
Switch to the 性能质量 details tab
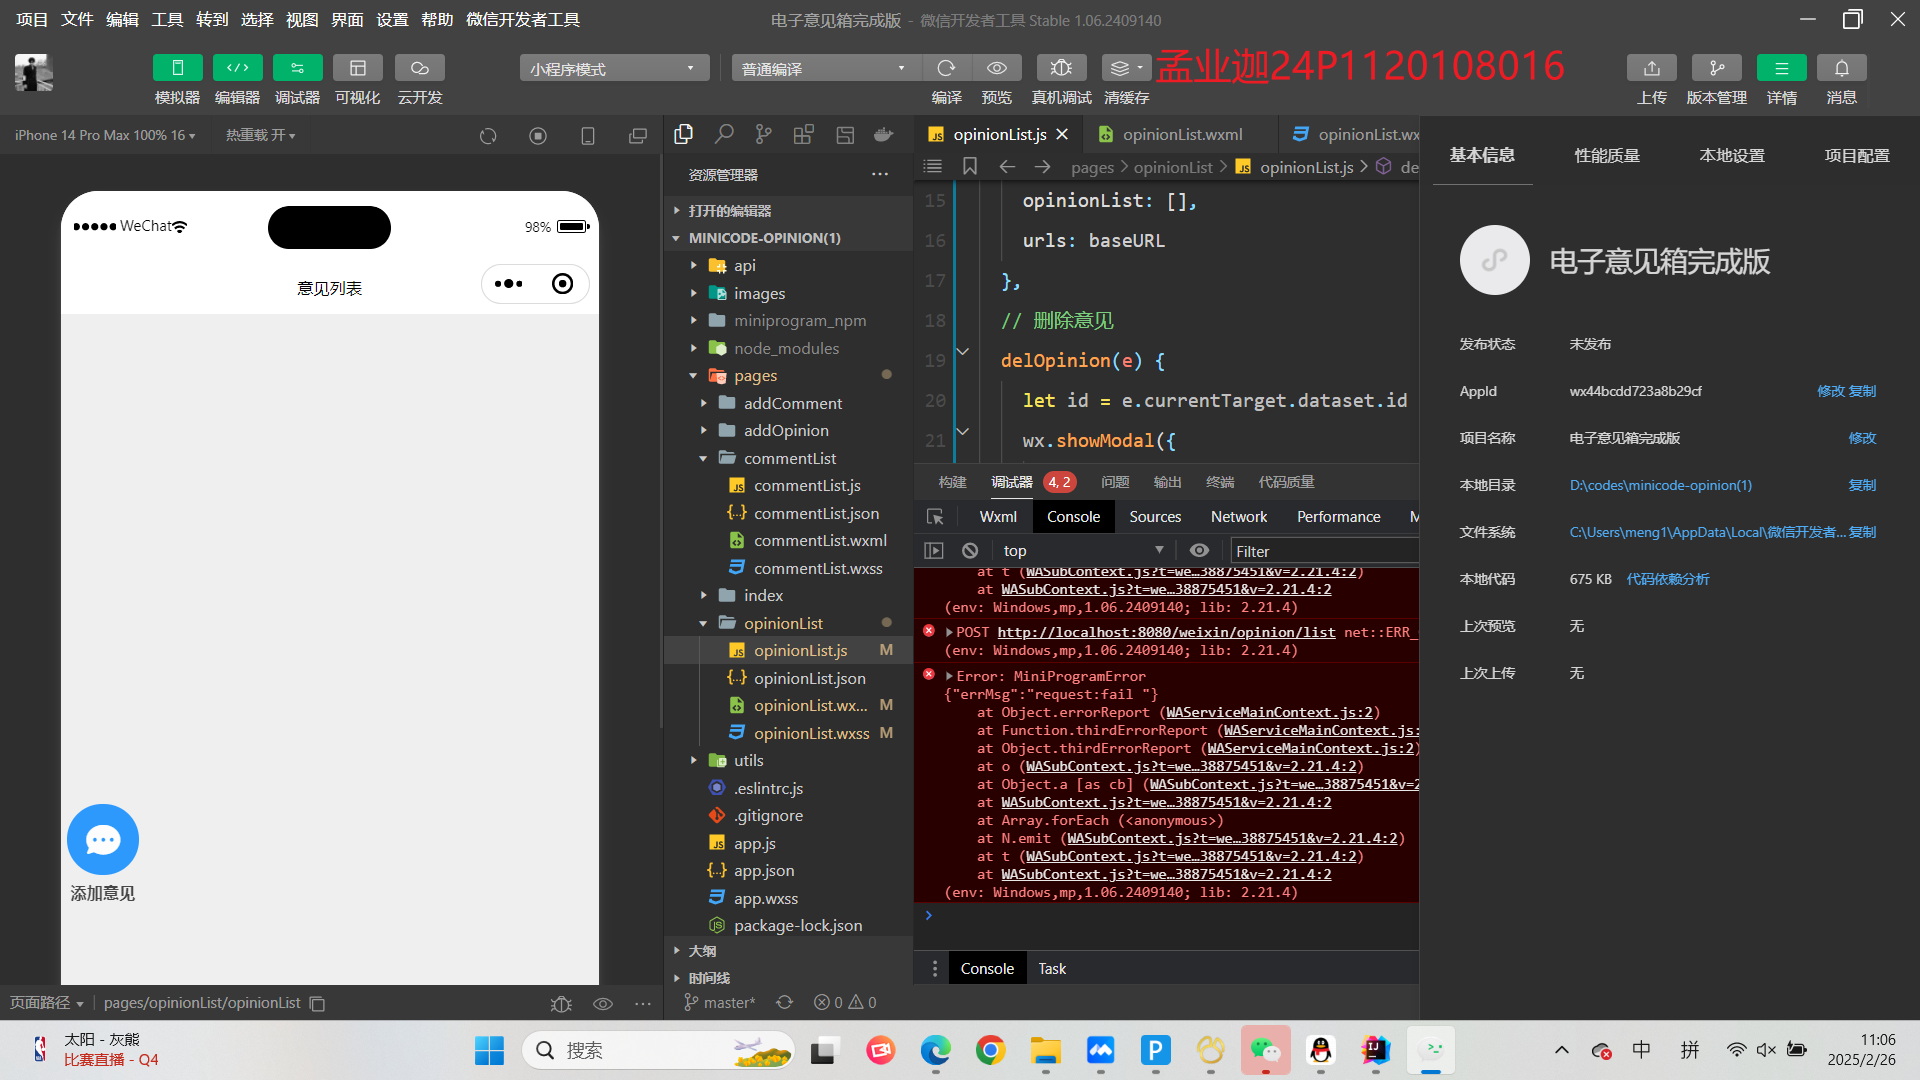click(x=1607, y=156)
